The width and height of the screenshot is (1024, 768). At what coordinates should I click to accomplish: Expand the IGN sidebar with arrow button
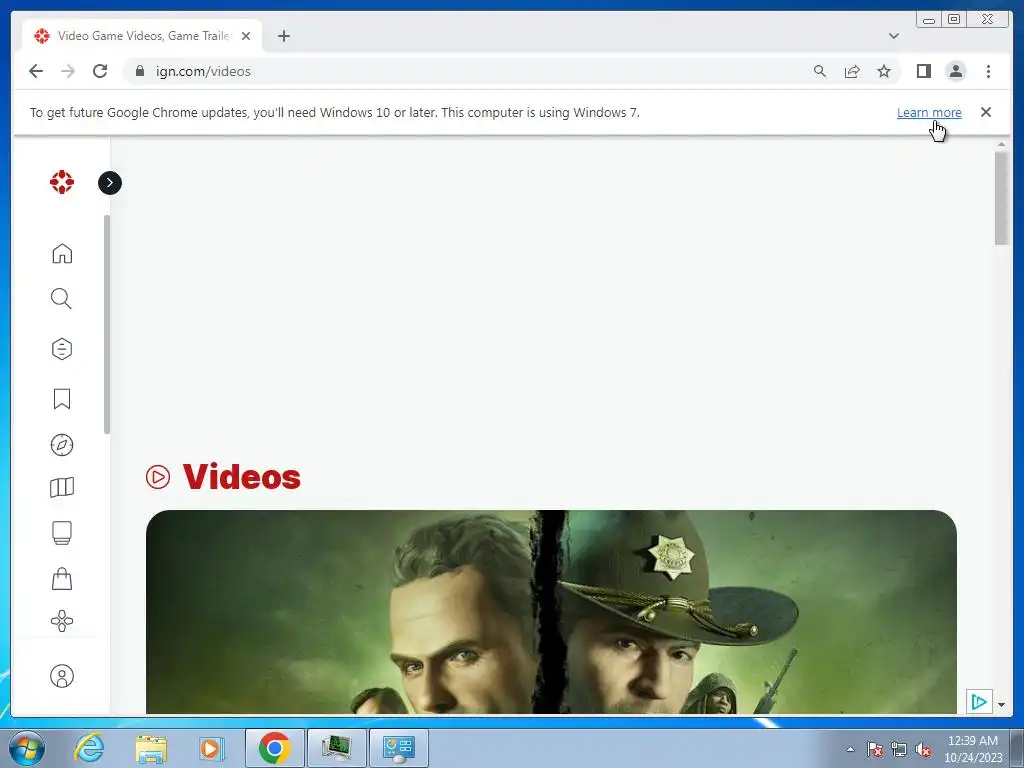point(110,183)
